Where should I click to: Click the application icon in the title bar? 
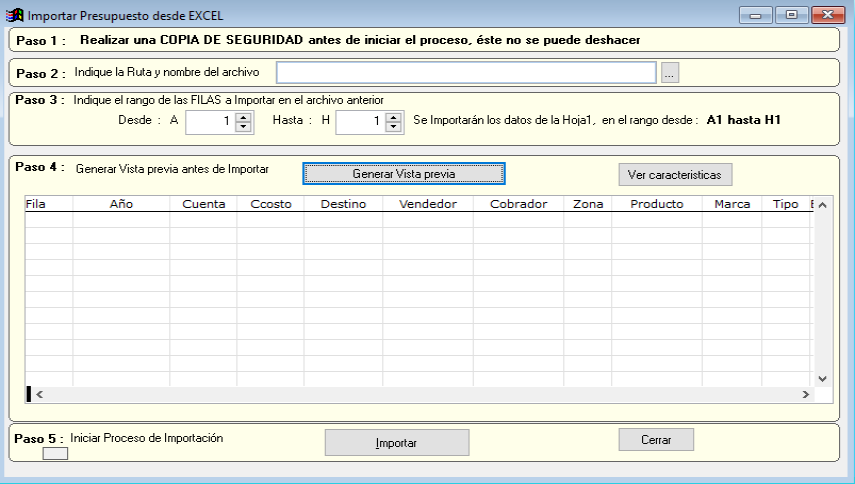tap(15, 15)
